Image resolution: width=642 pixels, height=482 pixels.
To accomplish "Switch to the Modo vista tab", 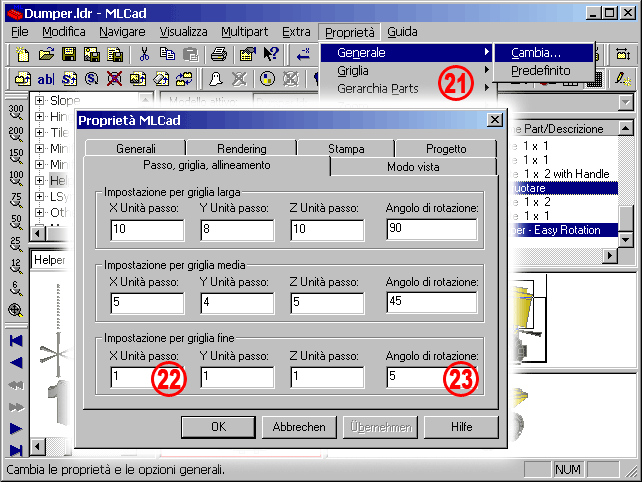I will click(414, 167).
